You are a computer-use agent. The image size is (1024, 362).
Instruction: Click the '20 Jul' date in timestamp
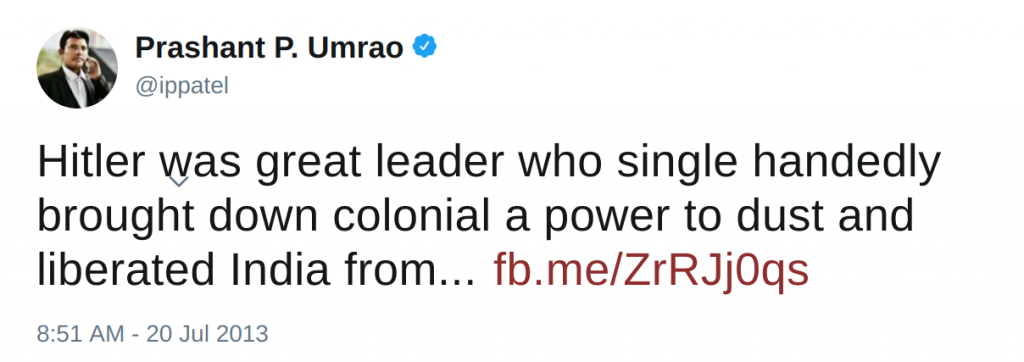[172, 334]
